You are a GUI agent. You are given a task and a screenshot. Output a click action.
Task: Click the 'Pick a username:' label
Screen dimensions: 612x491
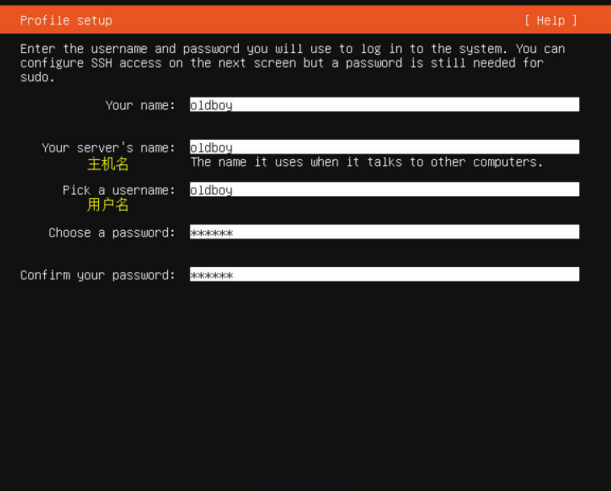coord(119,190)
